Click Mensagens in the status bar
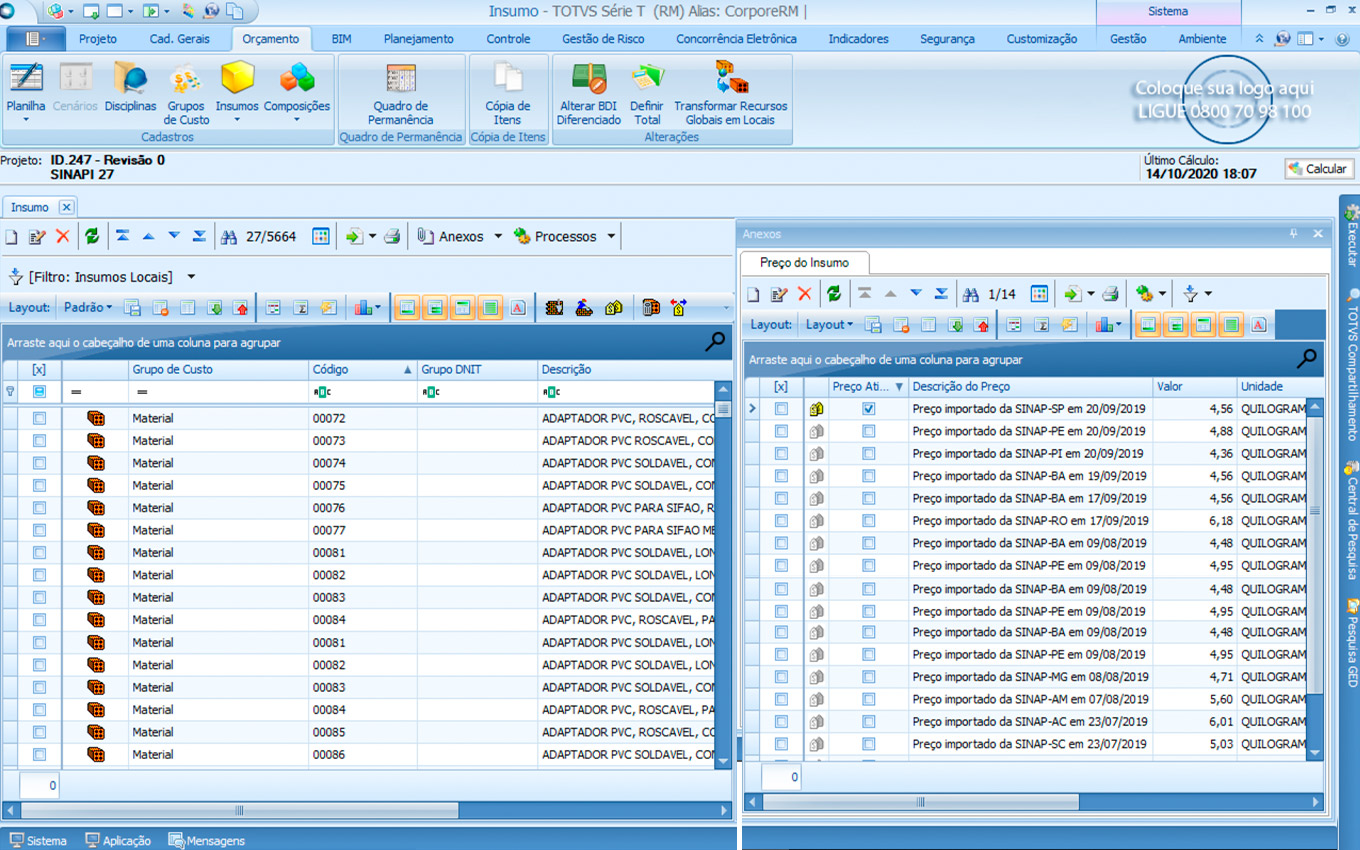Viewport: 1360px width, 850px height. click(x=207, y=841)
